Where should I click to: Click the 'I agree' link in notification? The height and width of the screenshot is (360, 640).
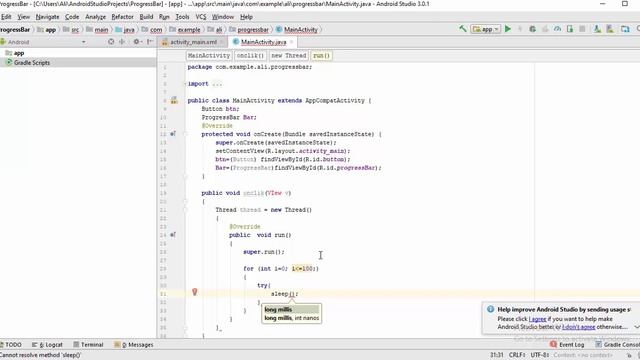click(x=537, y=319)
